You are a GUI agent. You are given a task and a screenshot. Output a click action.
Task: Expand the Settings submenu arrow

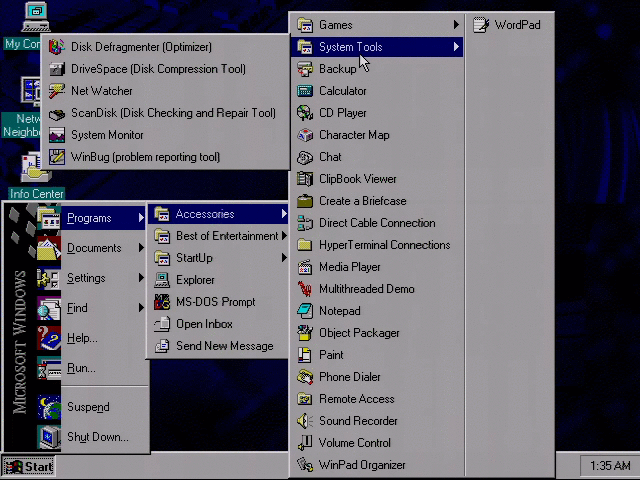[x=141, y=278]
